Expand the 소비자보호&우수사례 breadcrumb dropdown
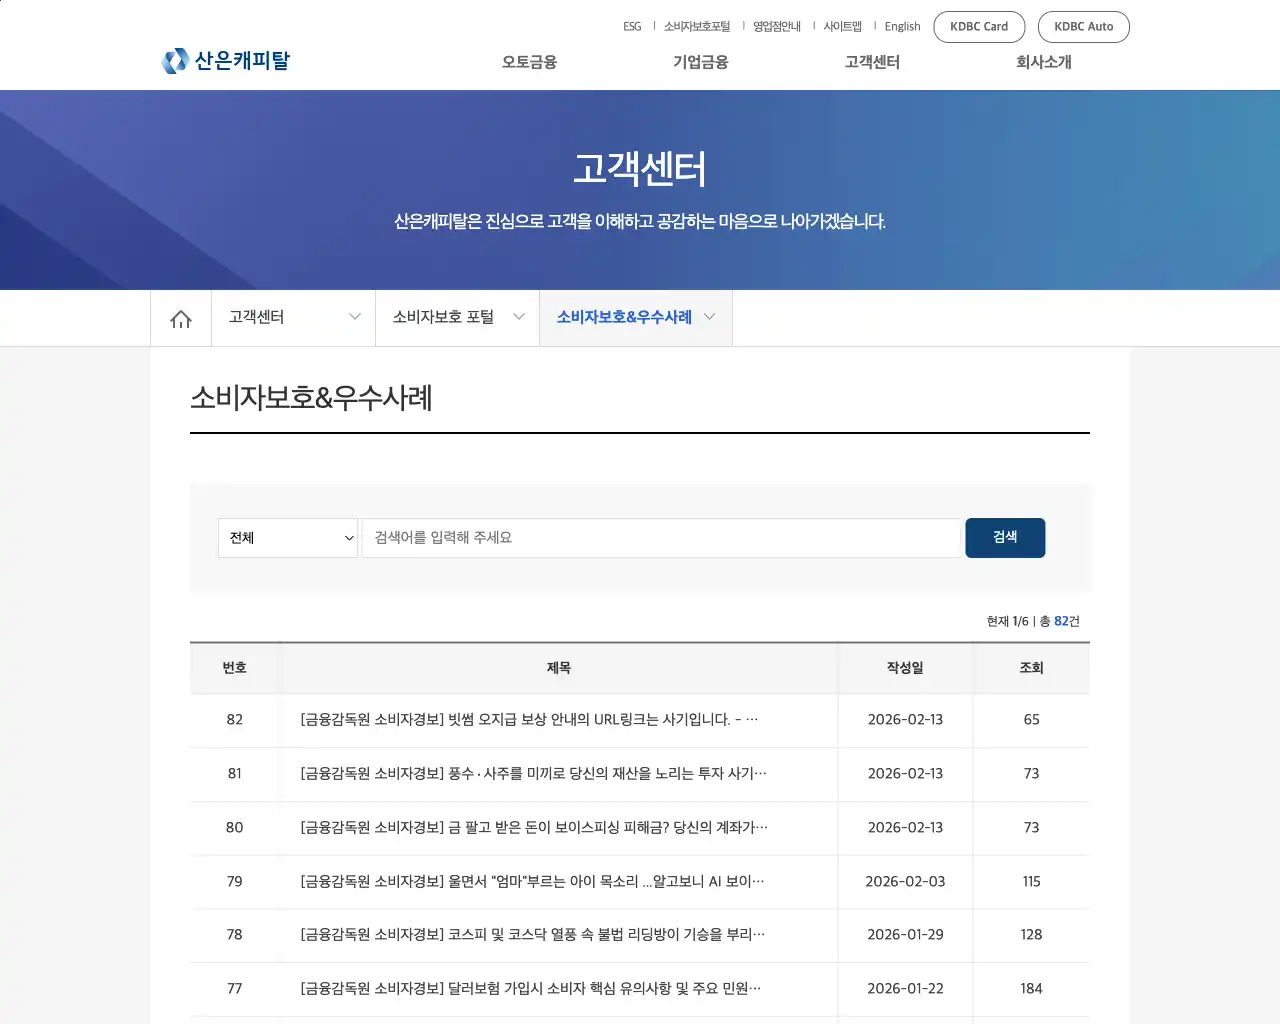Image resolution: width=1280 pixels, height=1024 pixels. click(710, 317)
